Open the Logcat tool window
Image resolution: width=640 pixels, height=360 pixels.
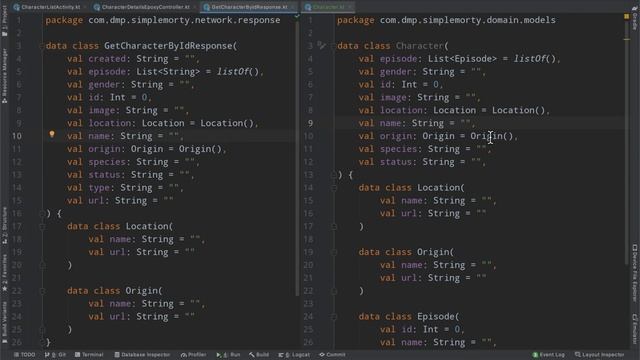[x=294, y=355]
